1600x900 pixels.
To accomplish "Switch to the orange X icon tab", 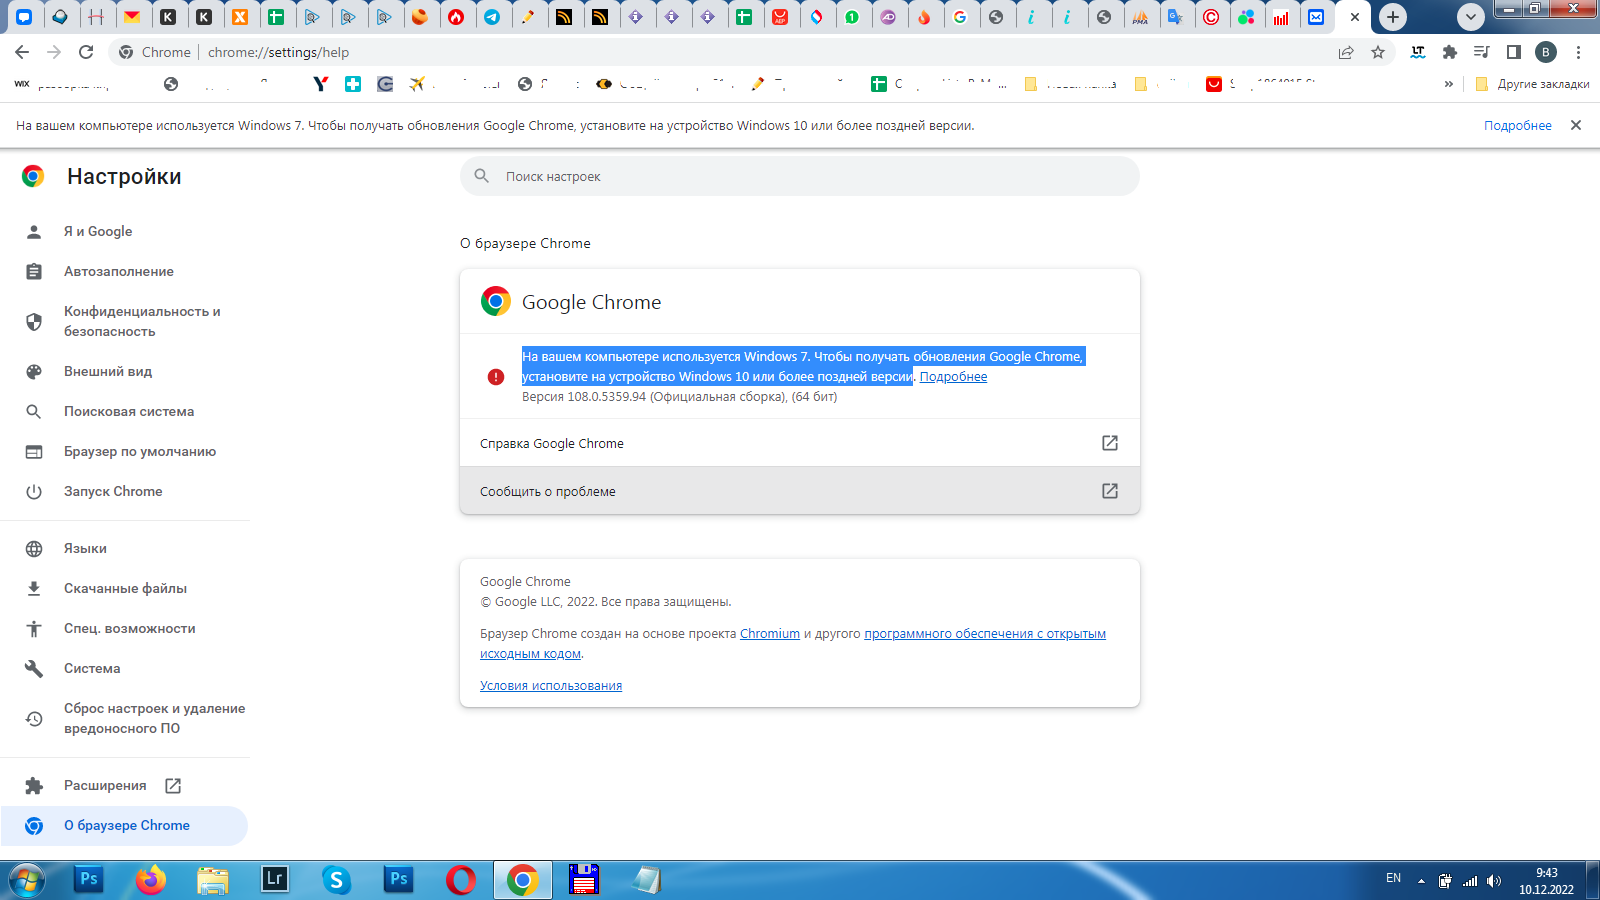I will pos(240,17).
